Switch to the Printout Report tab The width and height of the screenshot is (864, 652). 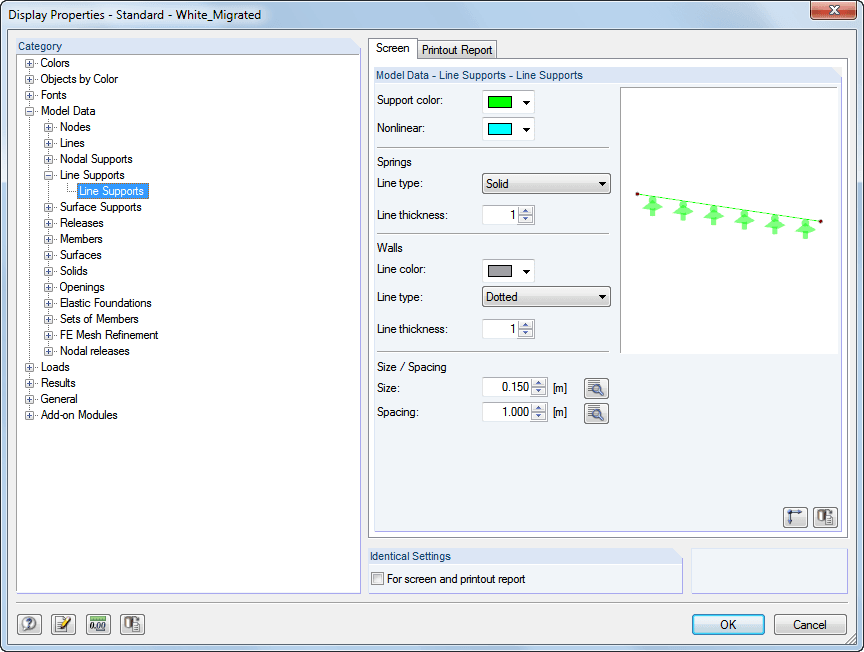coord(457,48)
